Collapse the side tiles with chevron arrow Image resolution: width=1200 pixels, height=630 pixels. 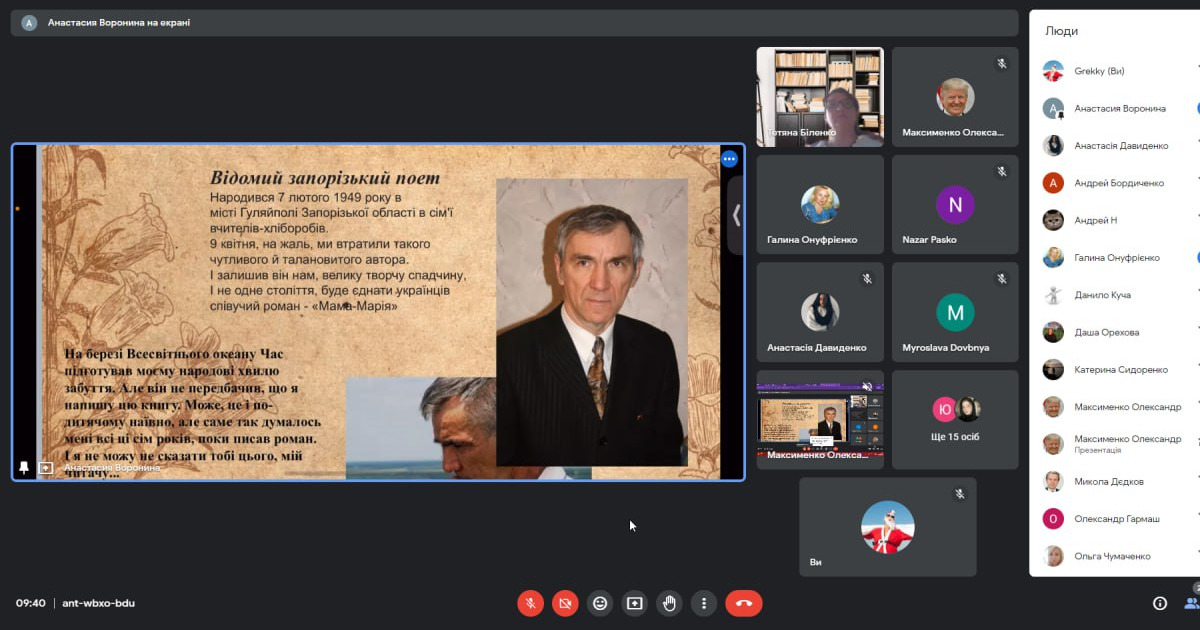[736, 214]
